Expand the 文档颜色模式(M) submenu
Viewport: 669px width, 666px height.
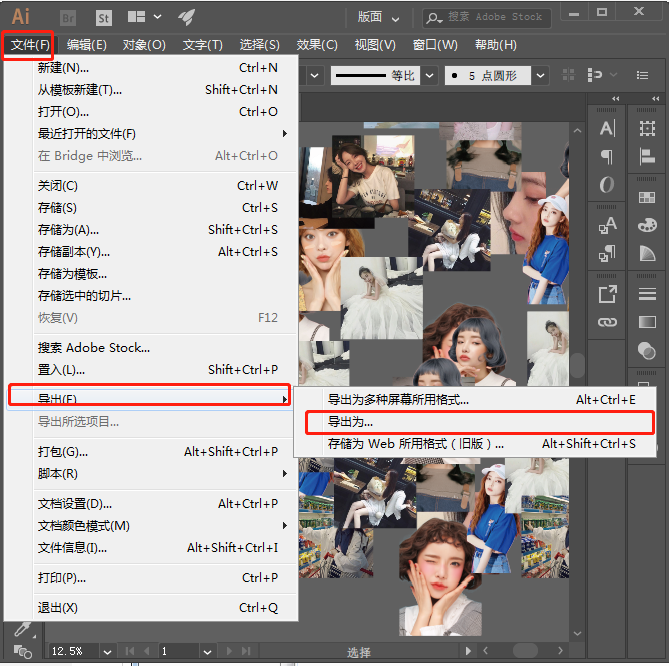pyautogui.click(x=285, y=526)
